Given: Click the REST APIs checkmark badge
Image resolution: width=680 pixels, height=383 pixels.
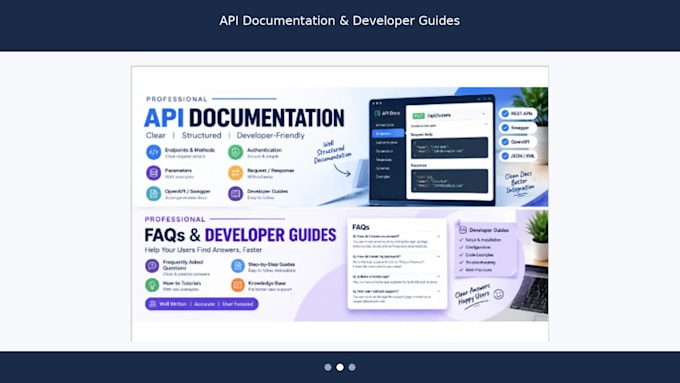Looking at the screenshot, I should pos(518,114).
